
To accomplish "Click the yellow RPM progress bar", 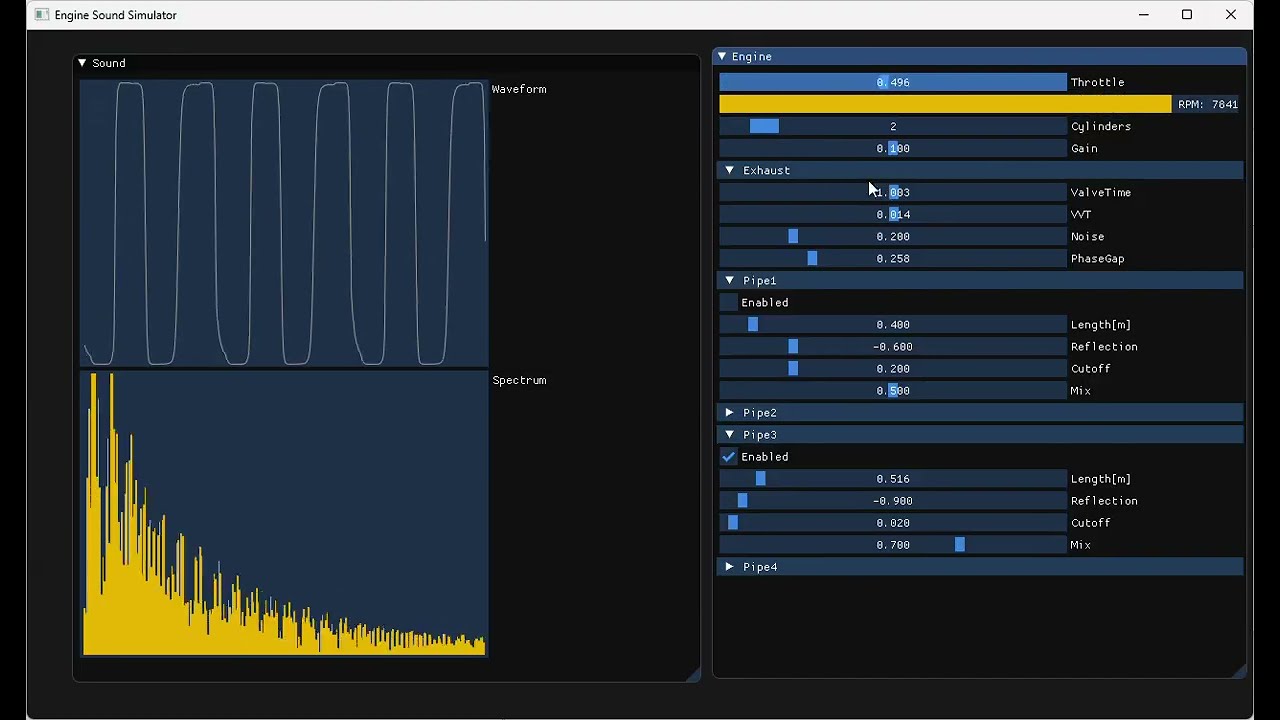I will pyautogui.click(x=945, y=104).
